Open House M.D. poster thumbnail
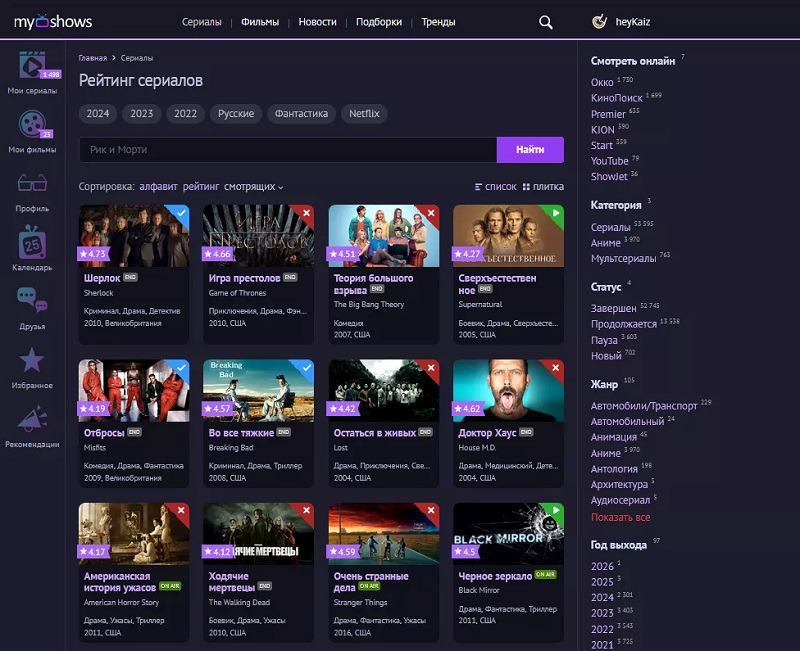The height and width of the screenshot is (651, 800). point(508,390)
